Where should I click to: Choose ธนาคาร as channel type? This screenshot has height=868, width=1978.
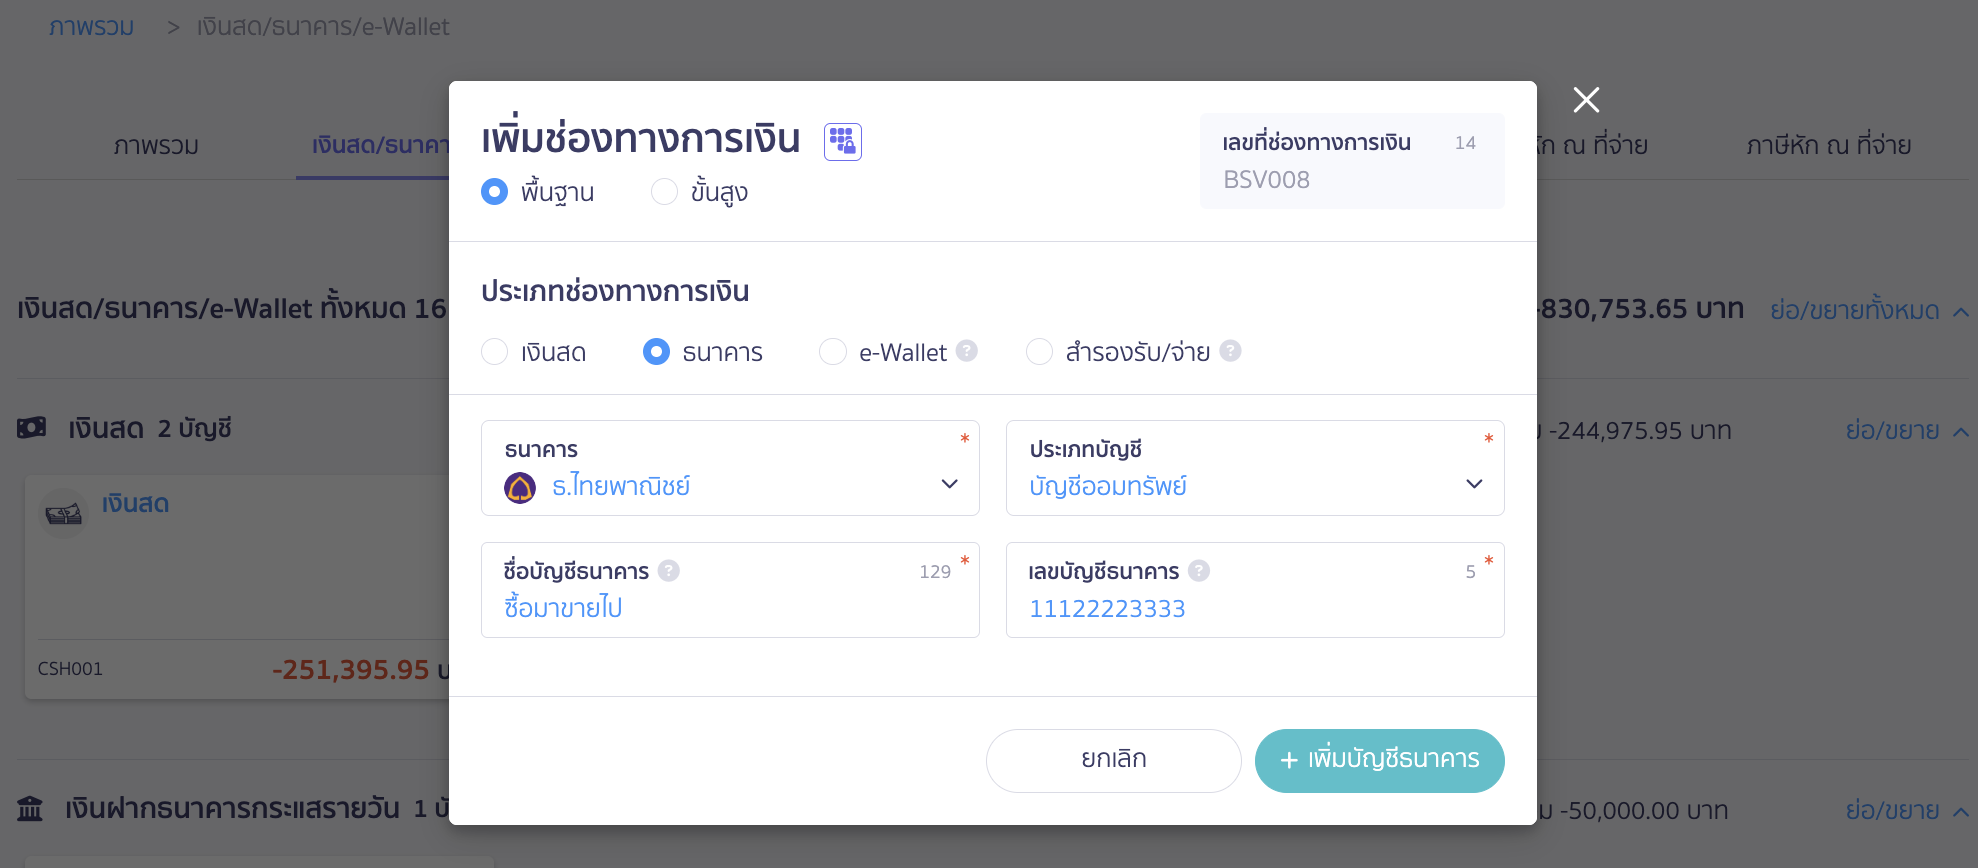click(656, 352)
